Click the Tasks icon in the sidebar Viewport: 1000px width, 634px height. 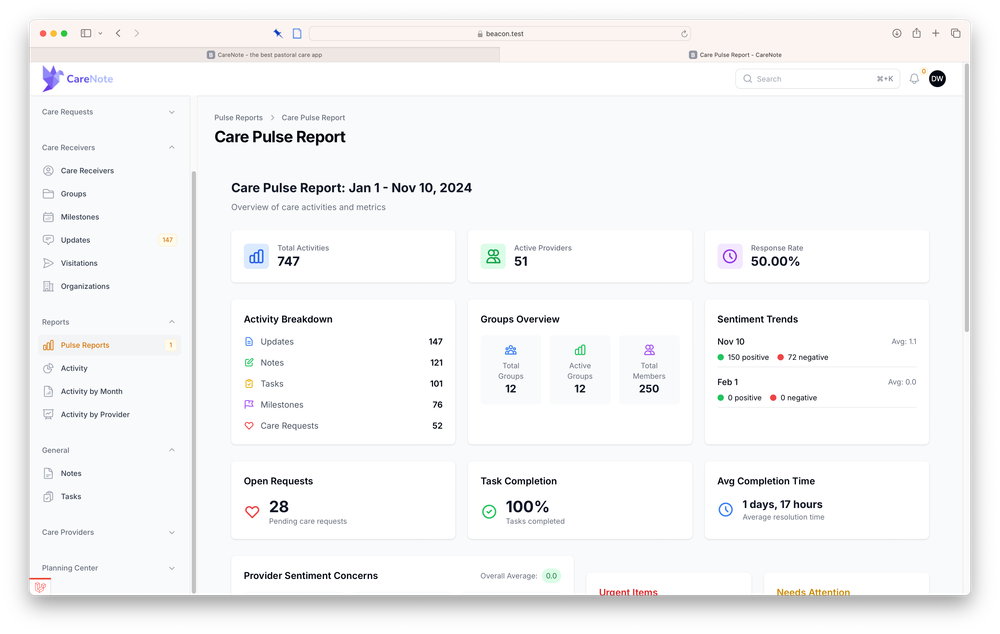click(x=47, y=496)
